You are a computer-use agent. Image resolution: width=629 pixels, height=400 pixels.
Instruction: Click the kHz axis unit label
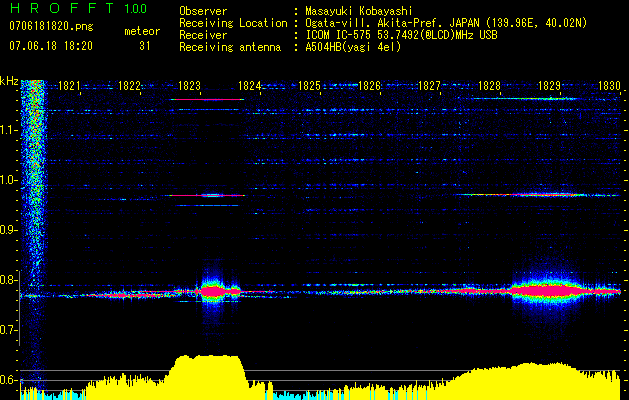click(x=9, y=81)
